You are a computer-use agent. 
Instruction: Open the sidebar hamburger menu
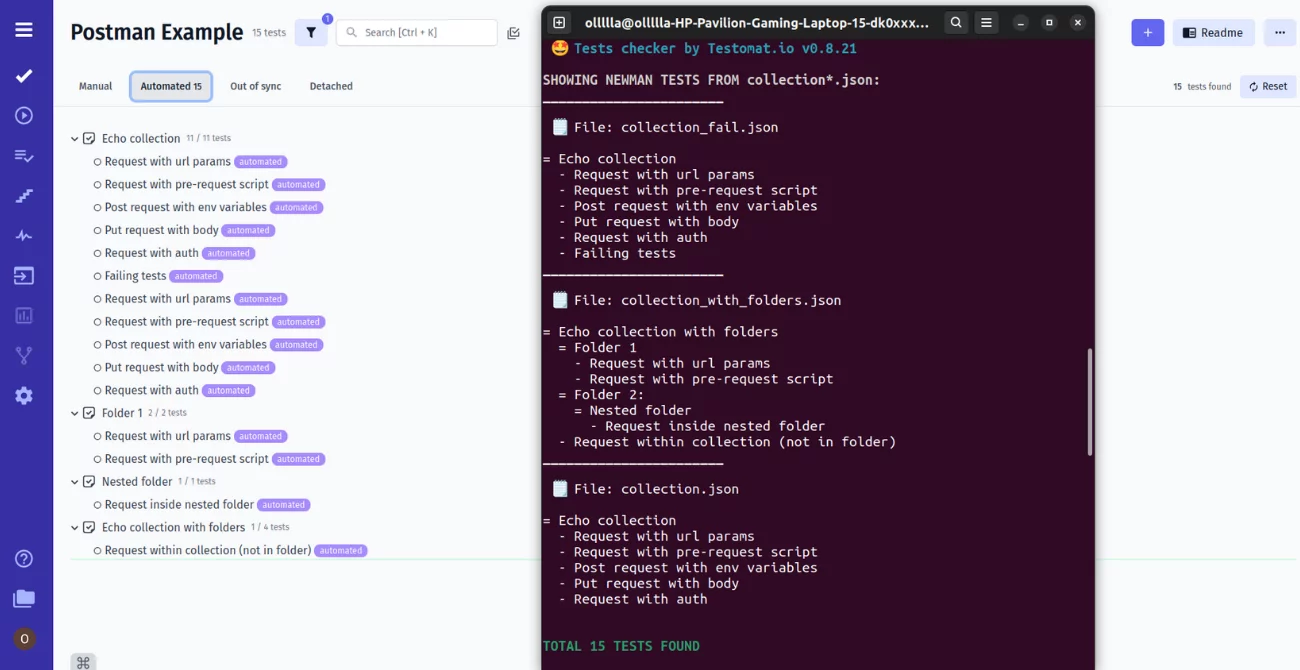coord(25,27)
